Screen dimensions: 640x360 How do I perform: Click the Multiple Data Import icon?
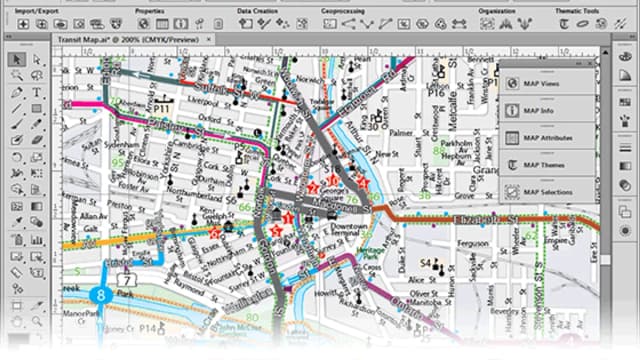[x=42, y=24]
